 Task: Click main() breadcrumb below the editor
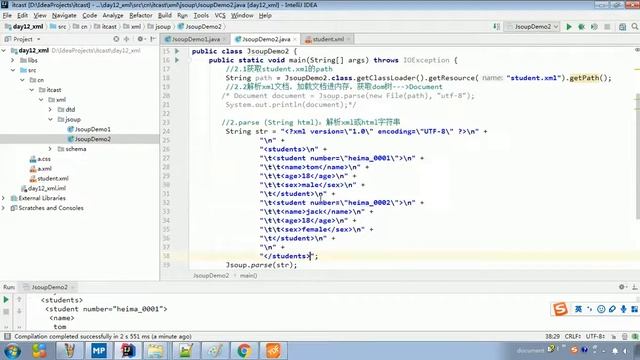(x=248, y=276)
